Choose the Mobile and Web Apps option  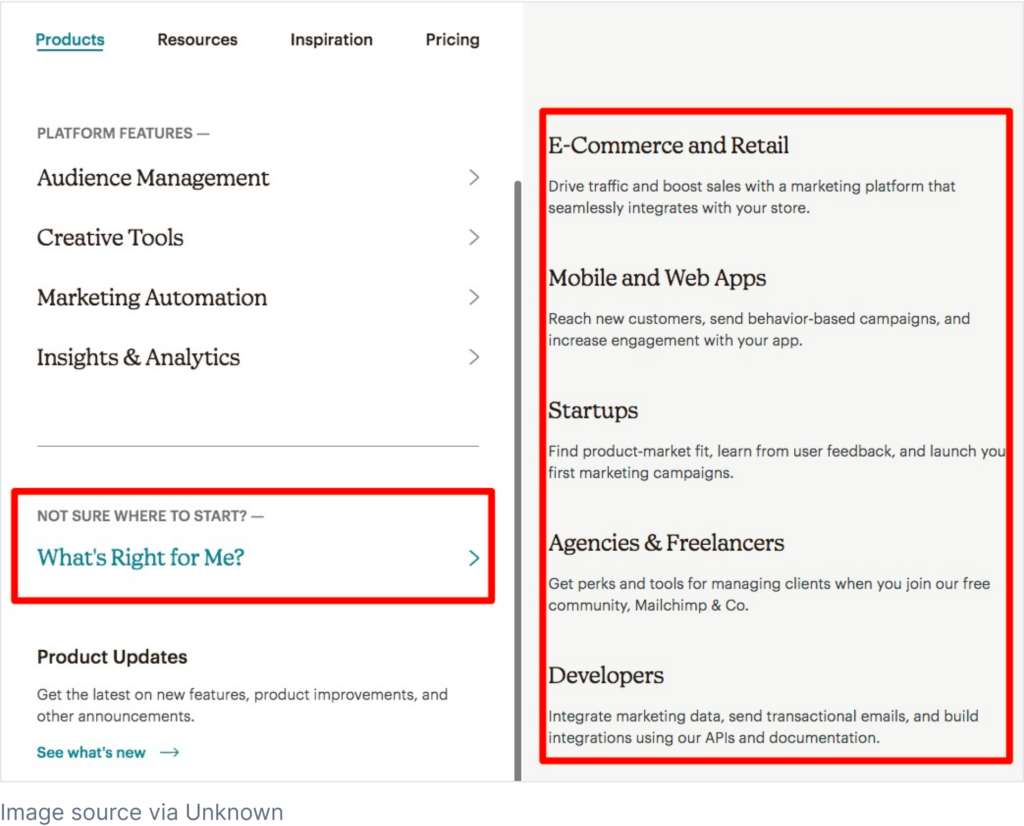(x=657, y=278)
